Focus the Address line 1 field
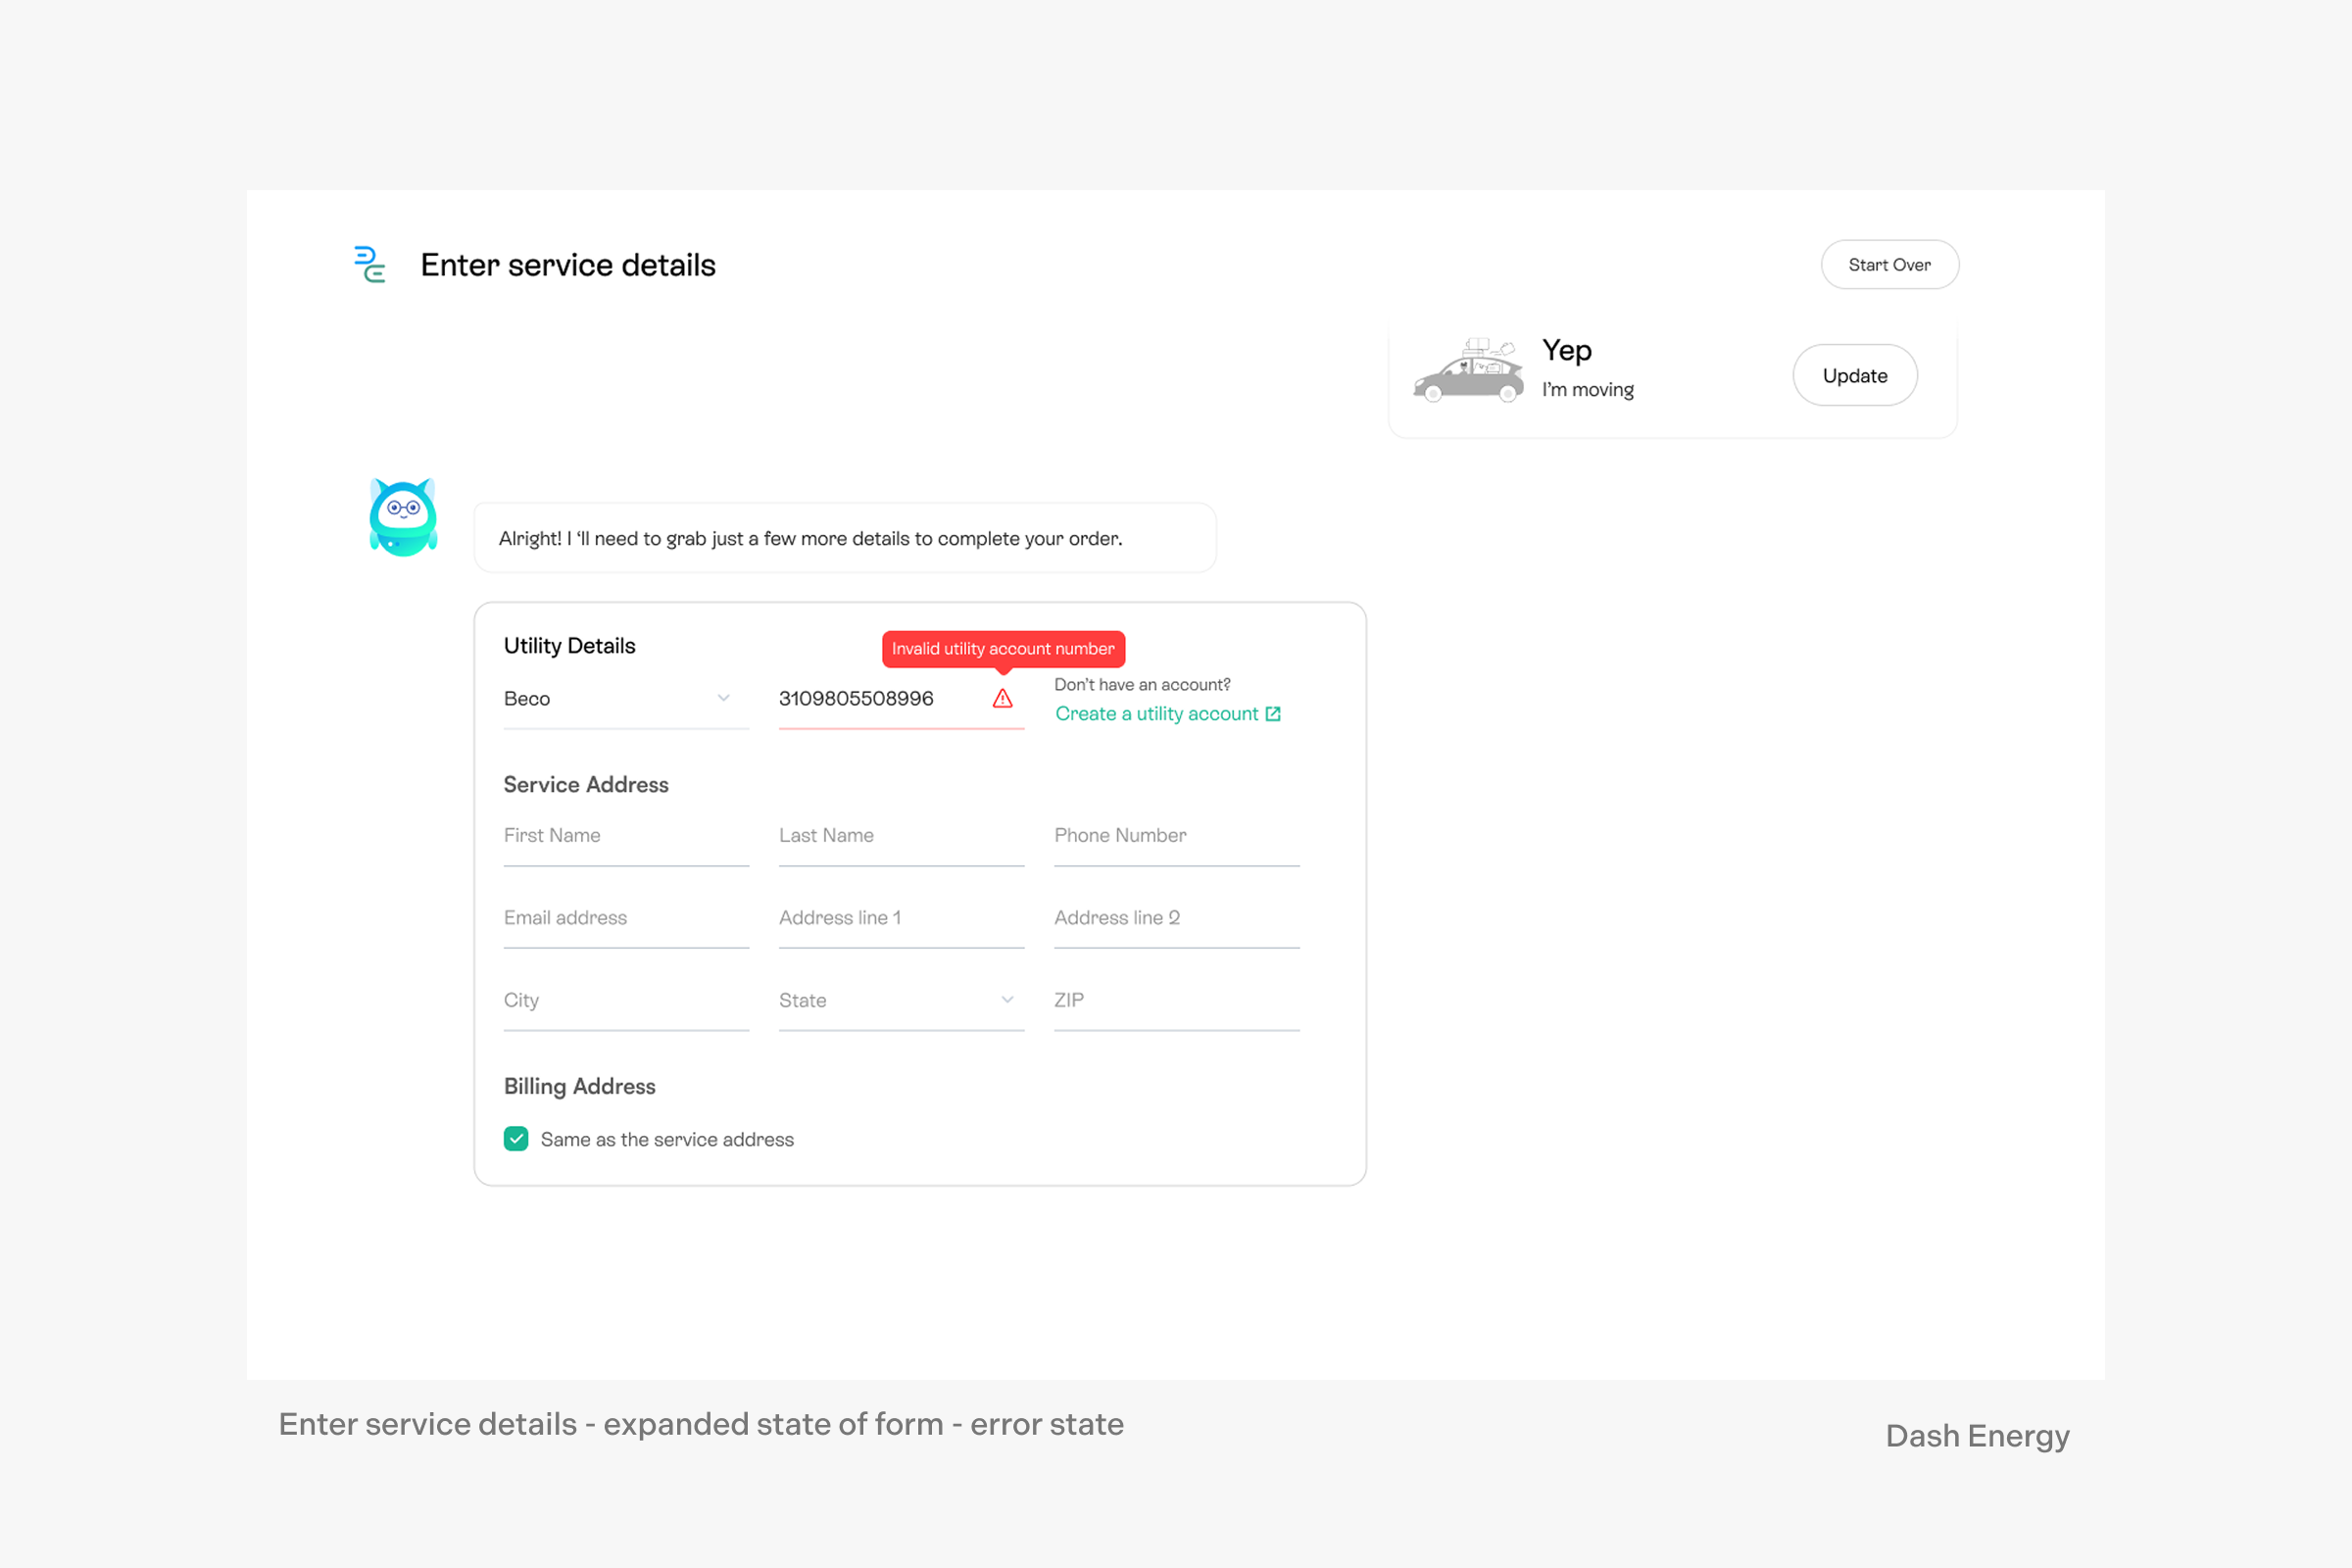Screen dimensions: 2352x1568 point(900,918)
